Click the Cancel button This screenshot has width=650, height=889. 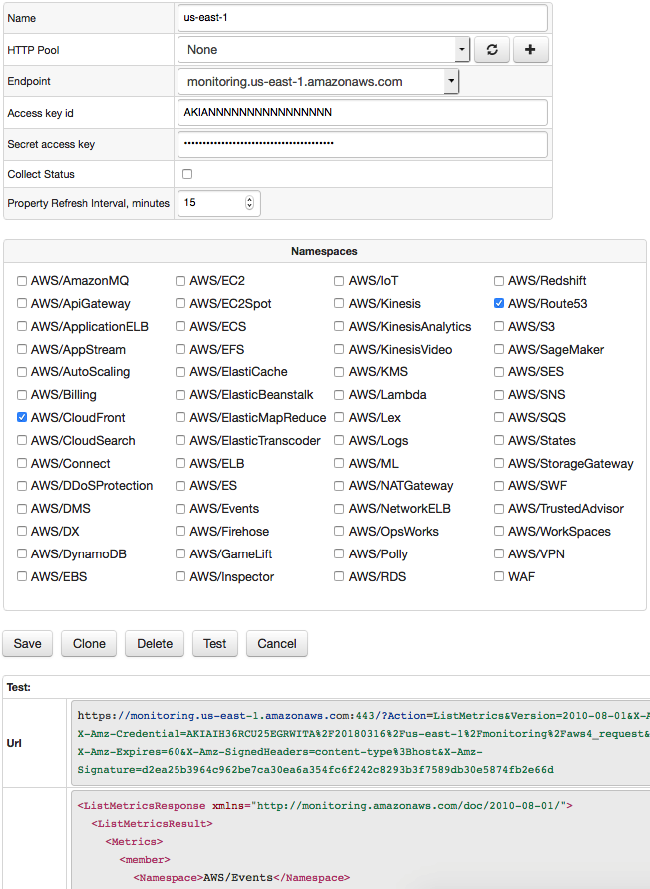pos(277,644)
